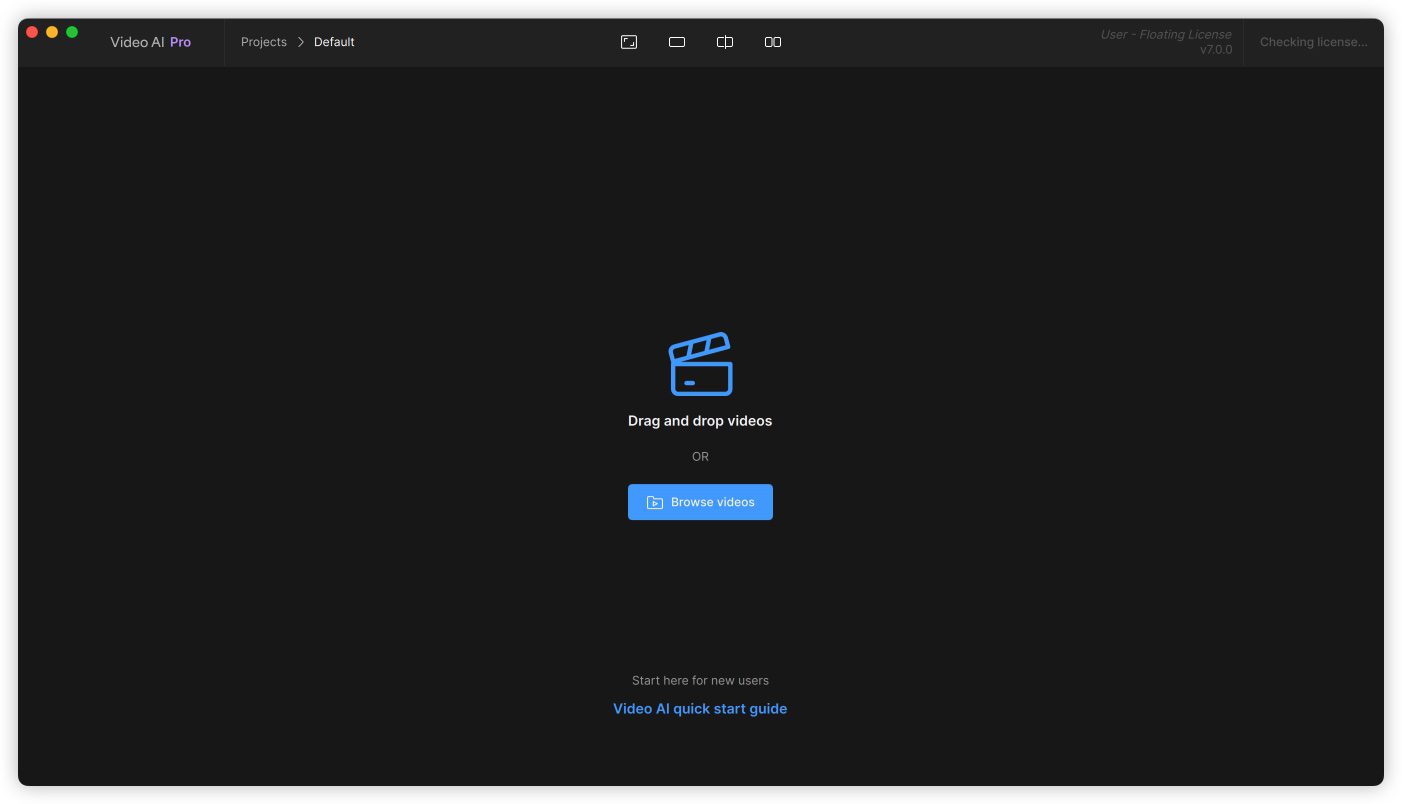This screenshot has width=1402, height=804.
Task: Close the window with red button
Action: (x=32, y=32)
